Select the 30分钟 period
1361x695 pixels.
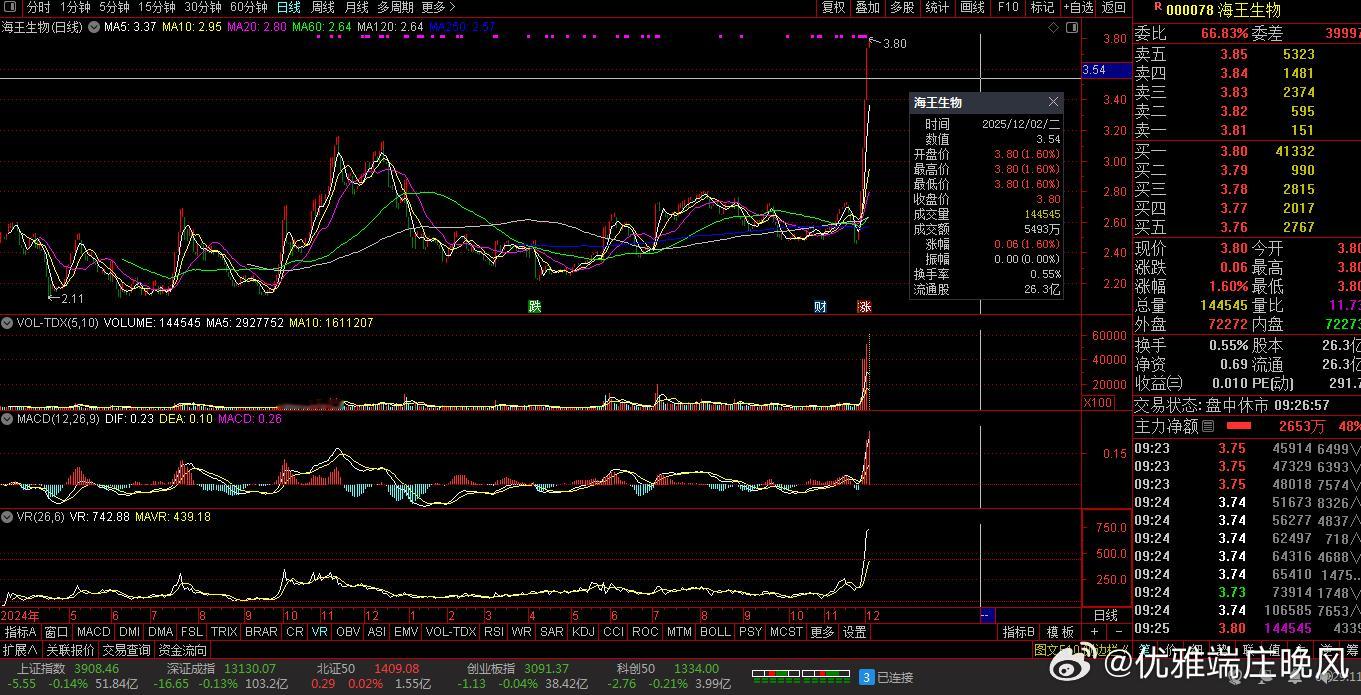pos(202,7)
